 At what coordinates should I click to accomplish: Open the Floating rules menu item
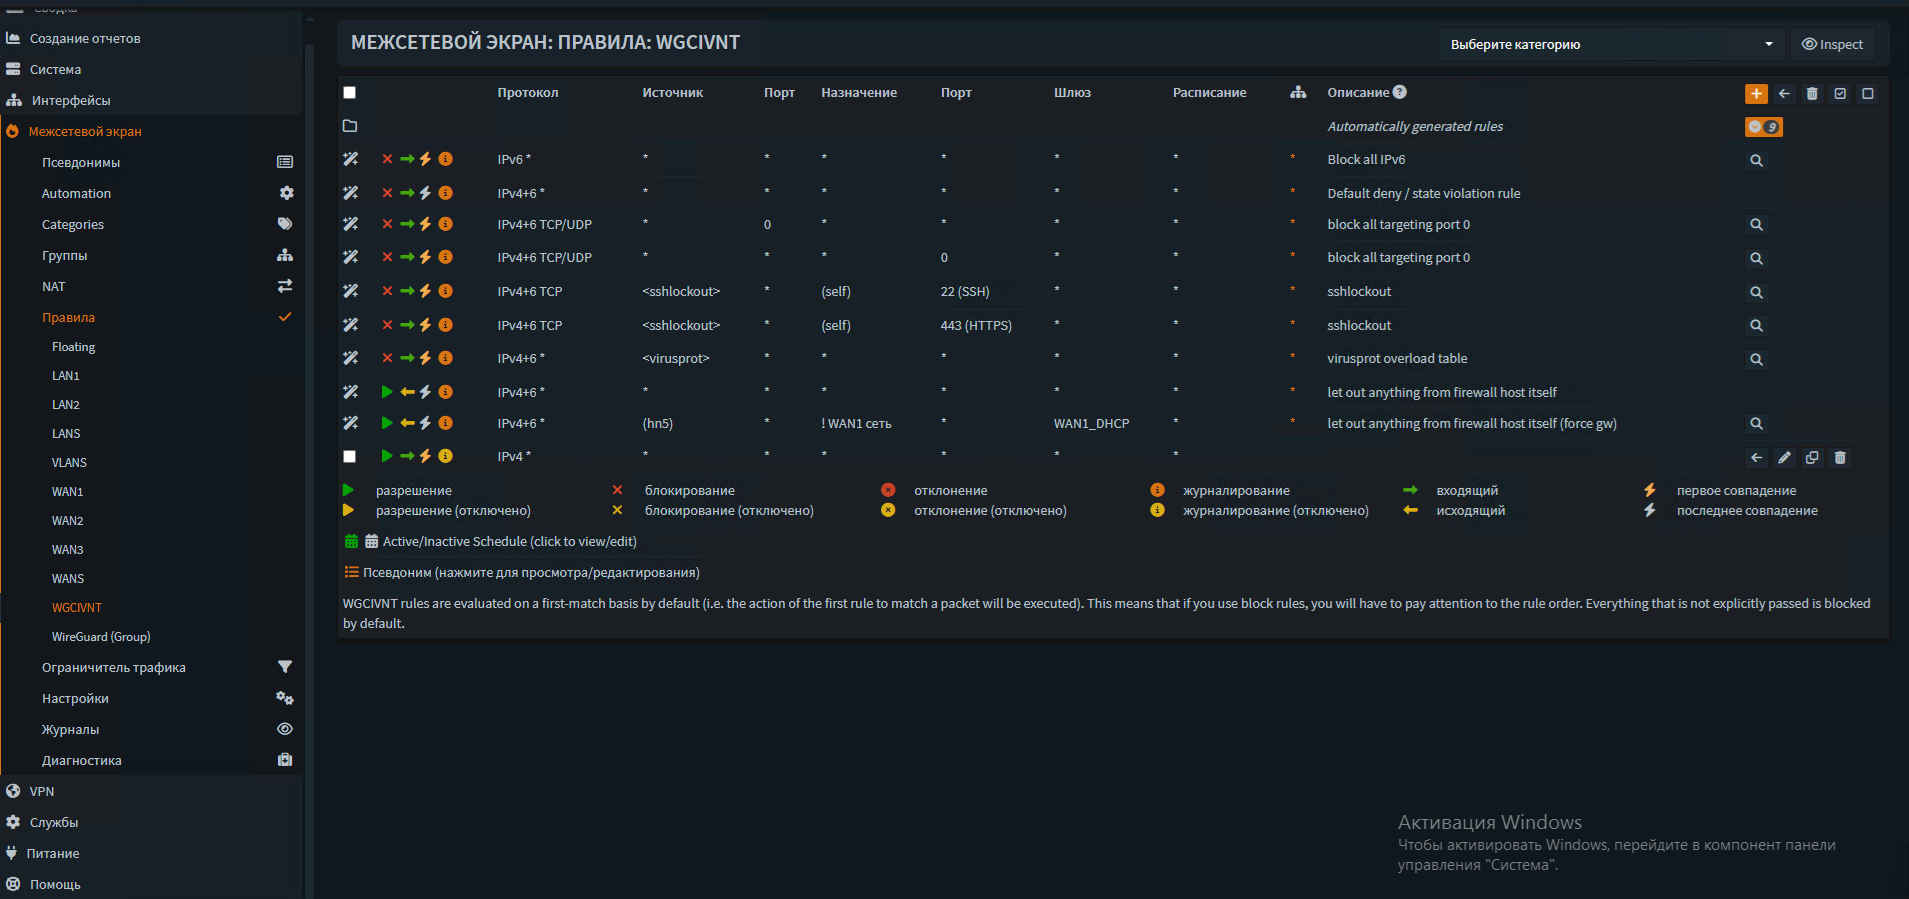click(74, 347)
